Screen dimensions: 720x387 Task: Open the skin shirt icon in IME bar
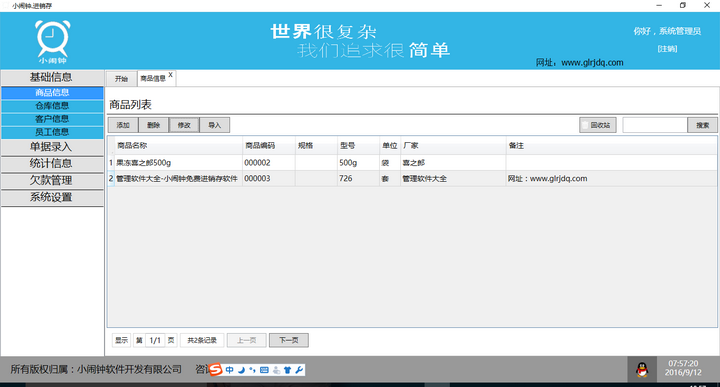pos(287,370)
